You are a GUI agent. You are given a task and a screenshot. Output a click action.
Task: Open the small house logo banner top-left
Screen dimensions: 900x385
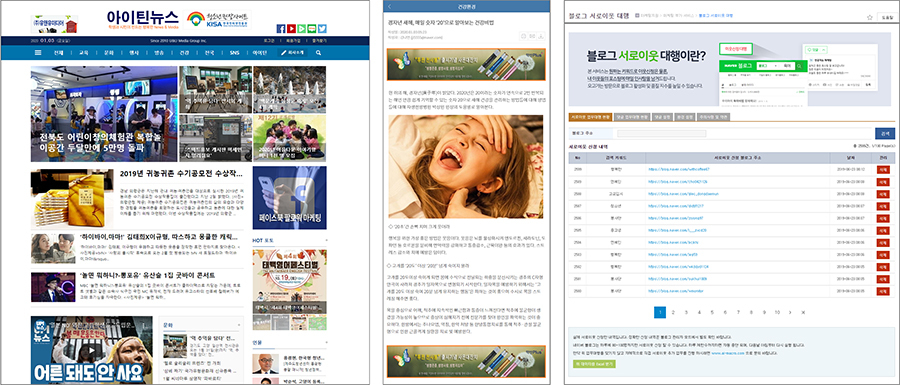click(x=55, y=24)
